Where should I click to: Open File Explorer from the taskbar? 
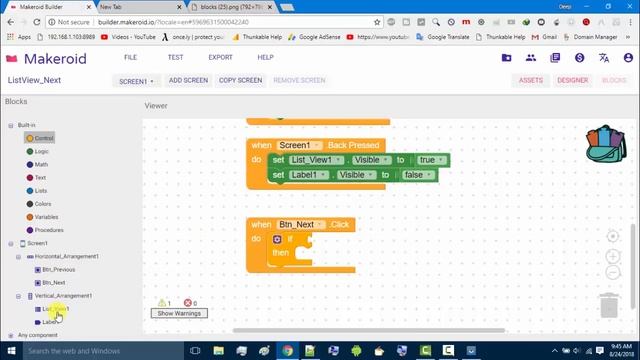218,351
